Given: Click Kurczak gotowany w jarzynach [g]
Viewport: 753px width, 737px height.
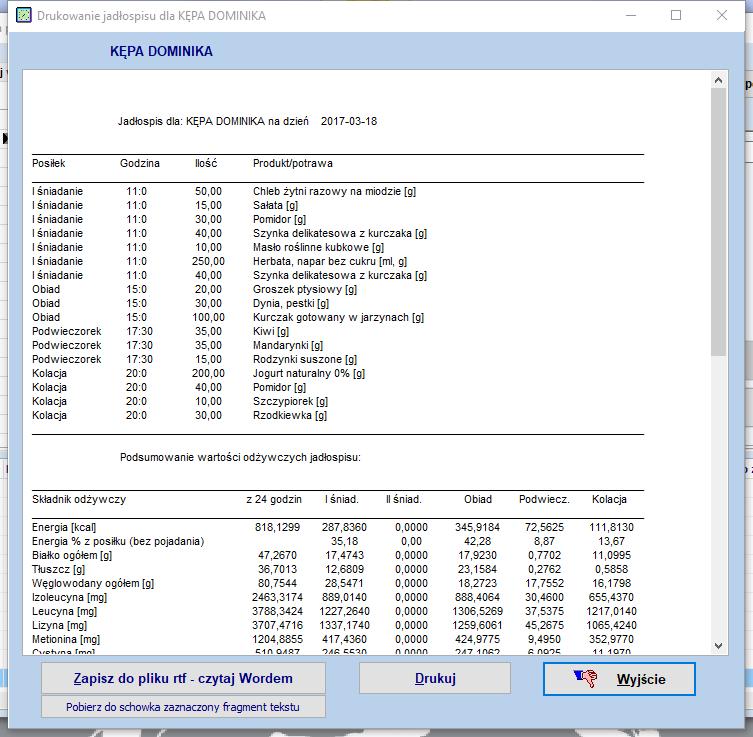Looking at the screenshot, I should pos(339,317).
